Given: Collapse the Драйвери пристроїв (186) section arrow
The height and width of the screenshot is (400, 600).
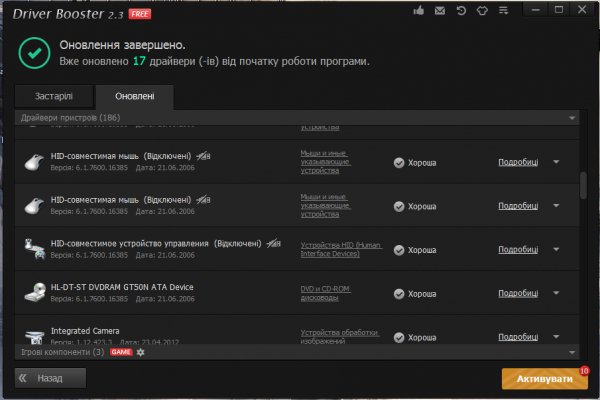Looking at the screenshot, I should [572, 118].
